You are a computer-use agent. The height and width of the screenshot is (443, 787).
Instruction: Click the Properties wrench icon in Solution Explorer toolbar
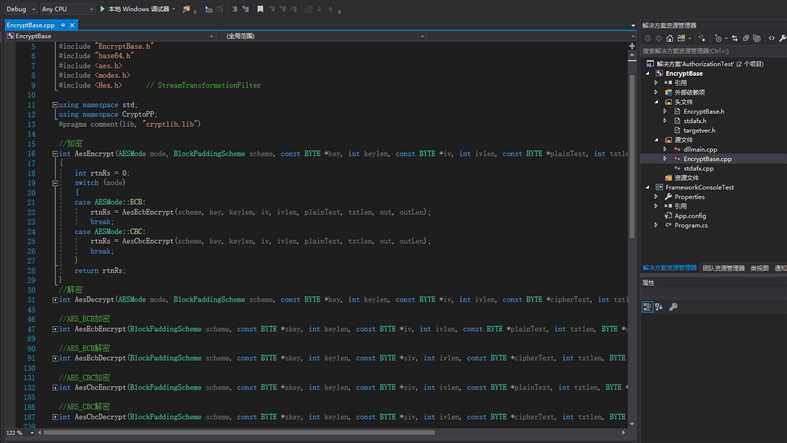[782, 38]
